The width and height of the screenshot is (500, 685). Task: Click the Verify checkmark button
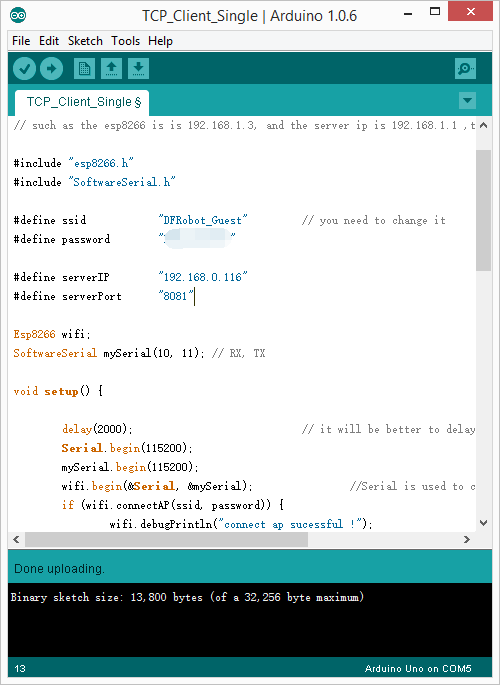24,69
